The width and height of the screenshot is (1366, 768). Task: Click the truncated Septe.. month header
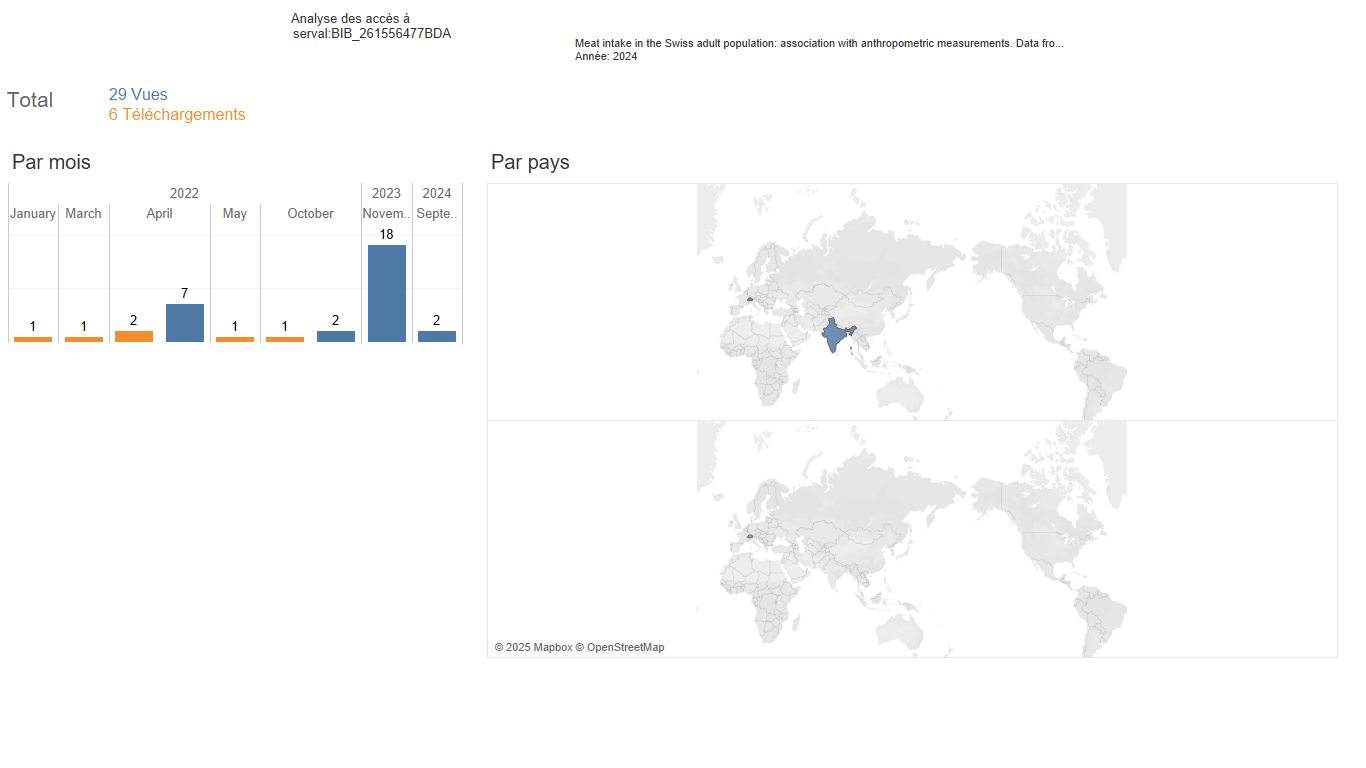(x=437, y=214)
